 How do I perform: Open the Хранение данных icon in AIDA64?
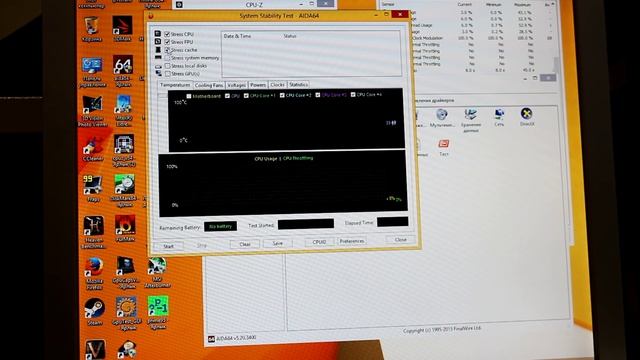pyautogui.click(x=471, y=120)
